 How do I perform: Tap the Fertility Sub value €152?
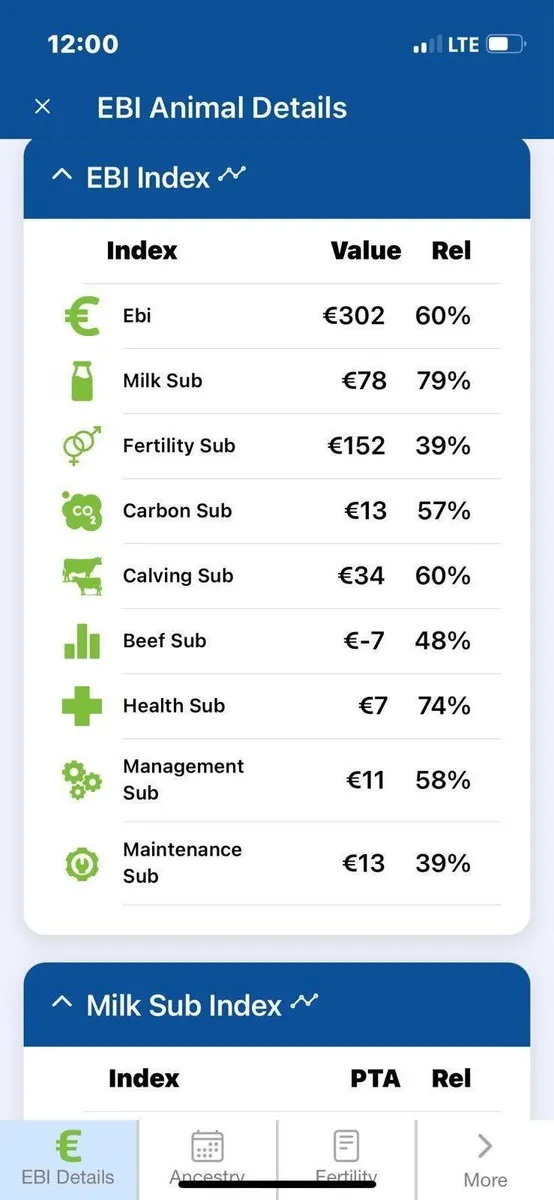point(356,446)
